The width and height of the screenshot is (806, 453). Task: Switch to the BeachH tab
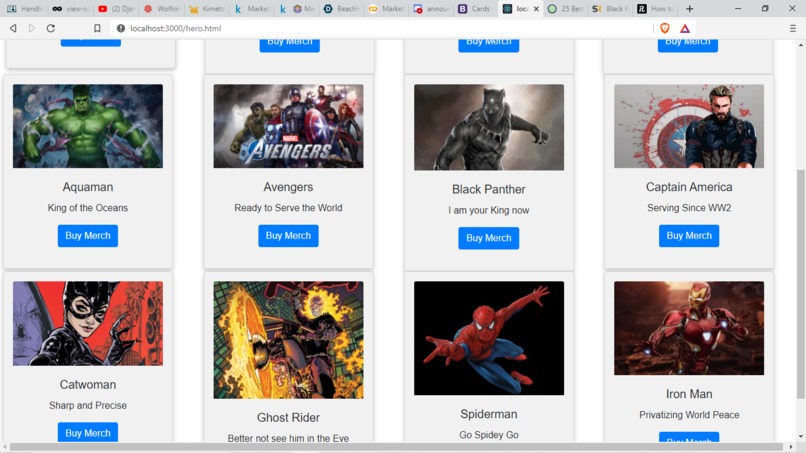click(x=341, y=9)
